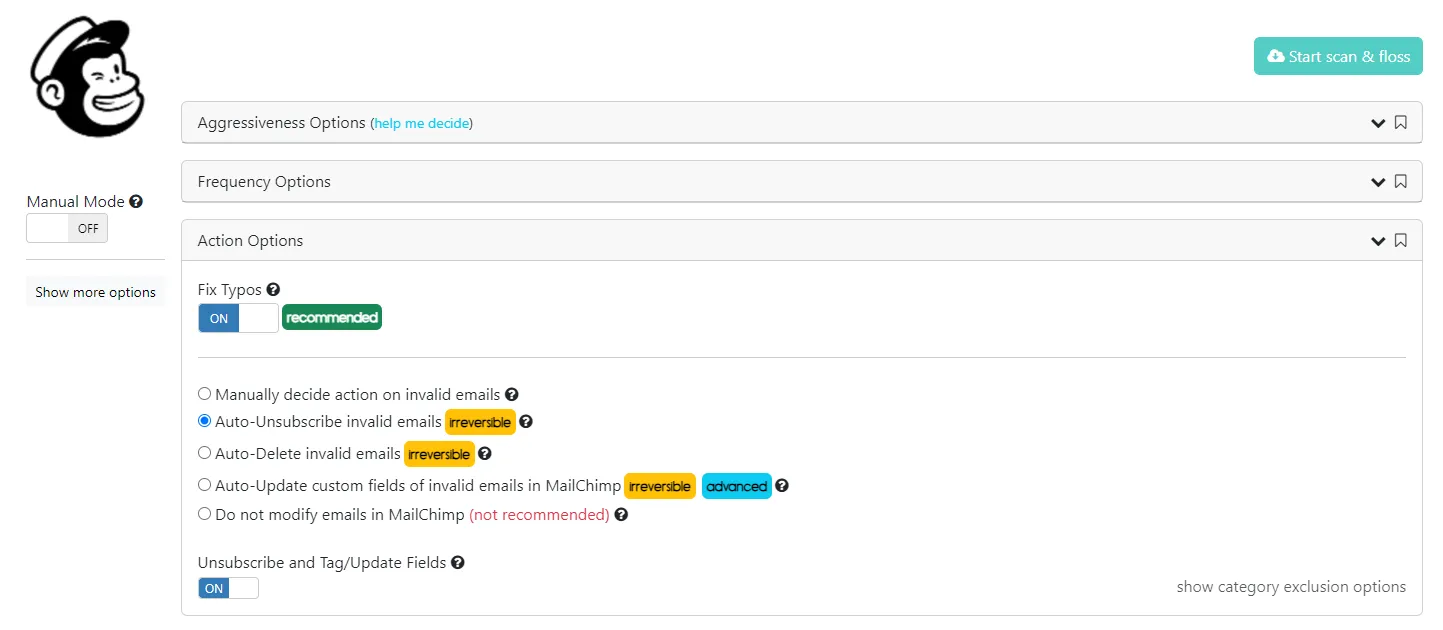This screenshot has height=630, width=1443.
Task: Click the Show more options button
Action: click(x=95, y=292)
